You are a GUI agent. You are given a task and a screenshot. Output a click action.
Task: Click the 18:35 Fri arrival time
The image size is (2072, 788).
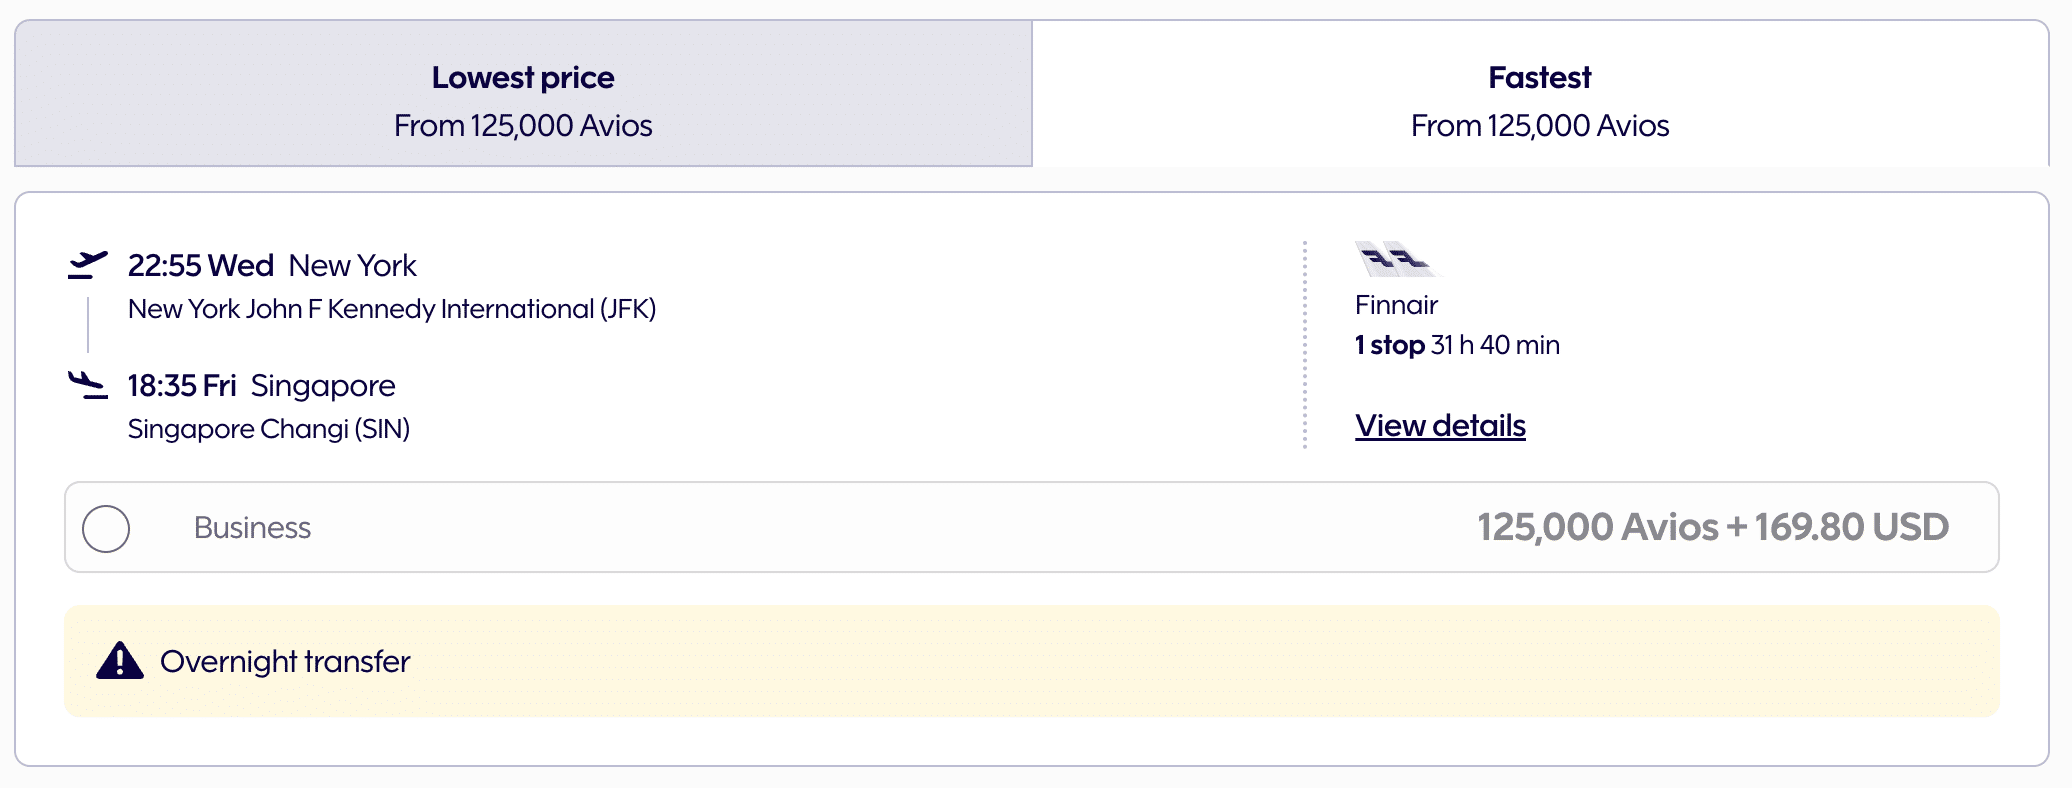point(182,386)
